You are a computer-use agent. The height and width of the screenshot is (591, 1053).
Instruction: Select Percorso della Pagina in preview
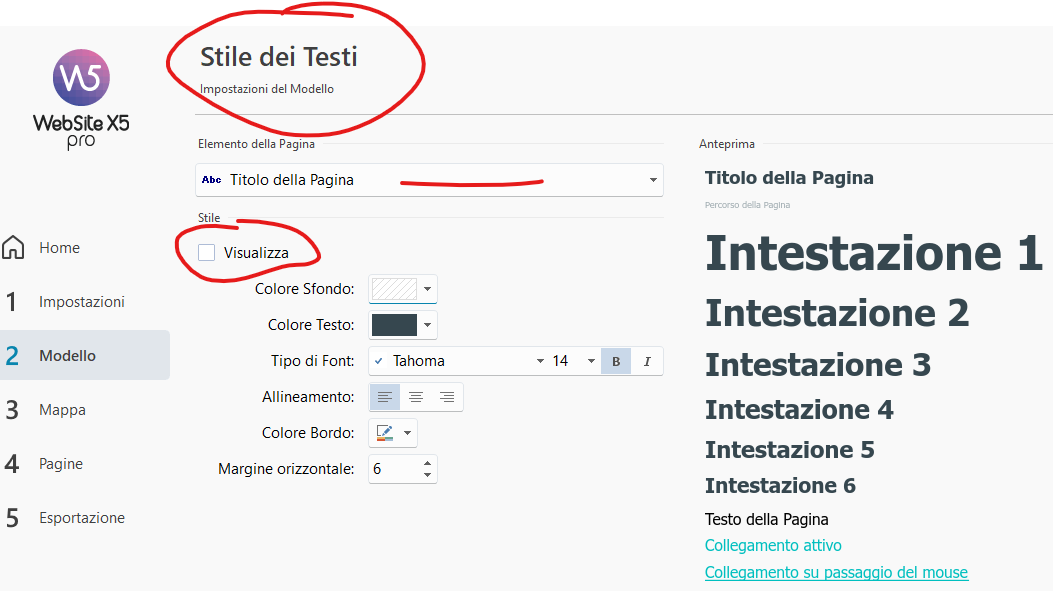click(x=747, y=205)
